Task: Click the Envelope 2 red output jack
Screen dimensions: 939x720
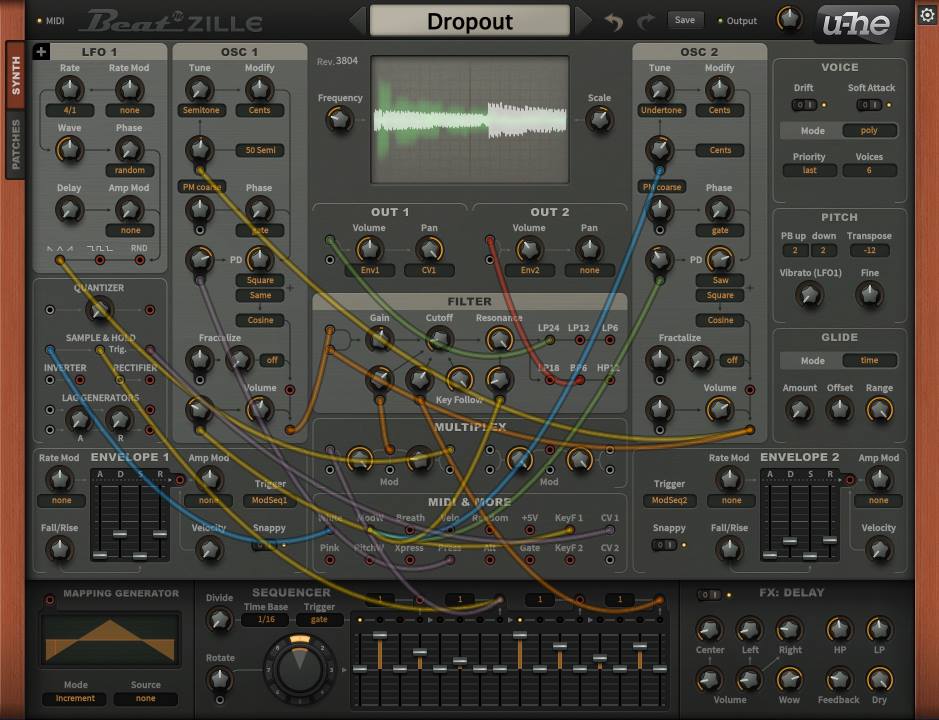Action: tap(849, 479)
